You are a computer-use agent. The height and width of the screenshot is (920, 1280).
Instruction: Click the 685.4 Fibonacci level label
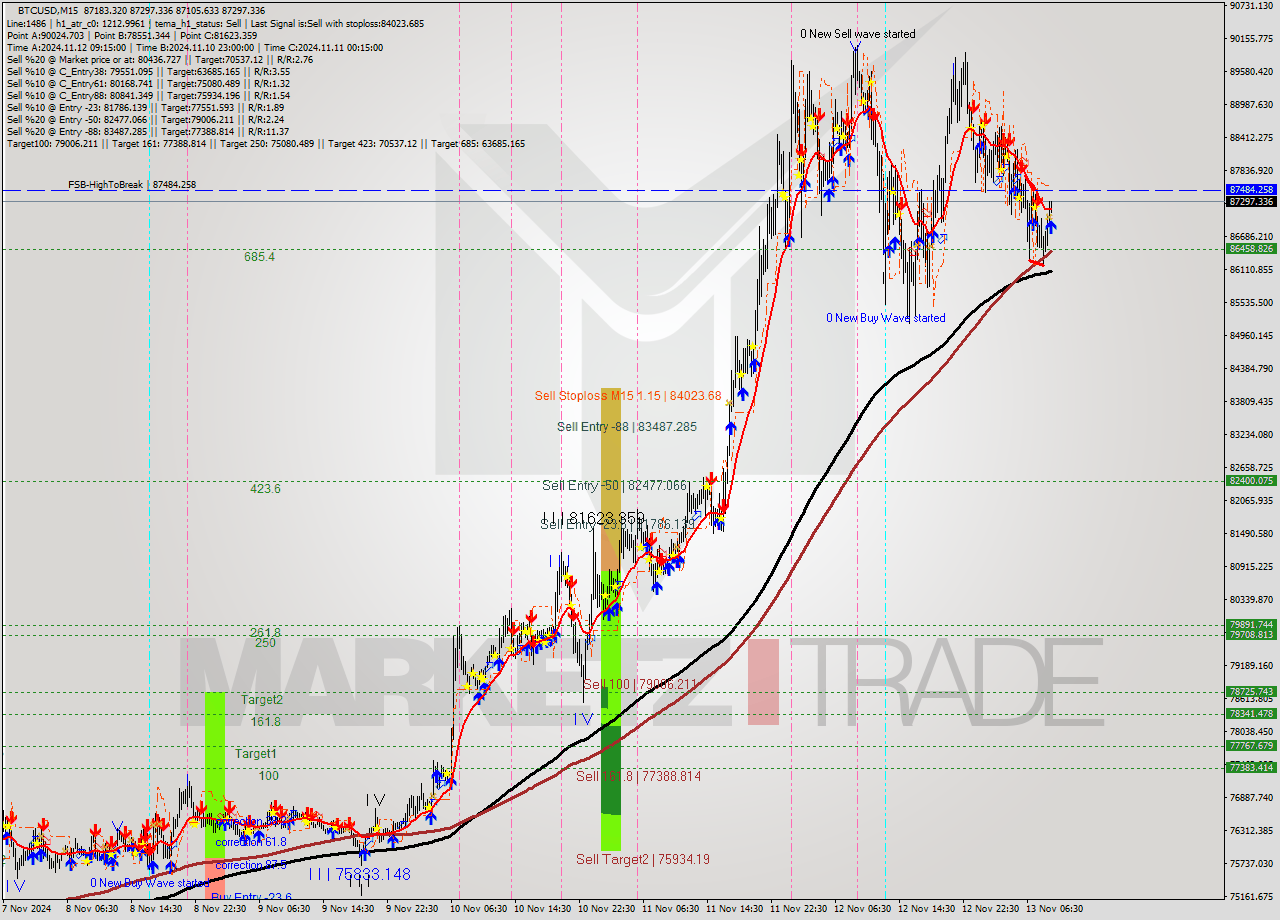tap(259, 257)
